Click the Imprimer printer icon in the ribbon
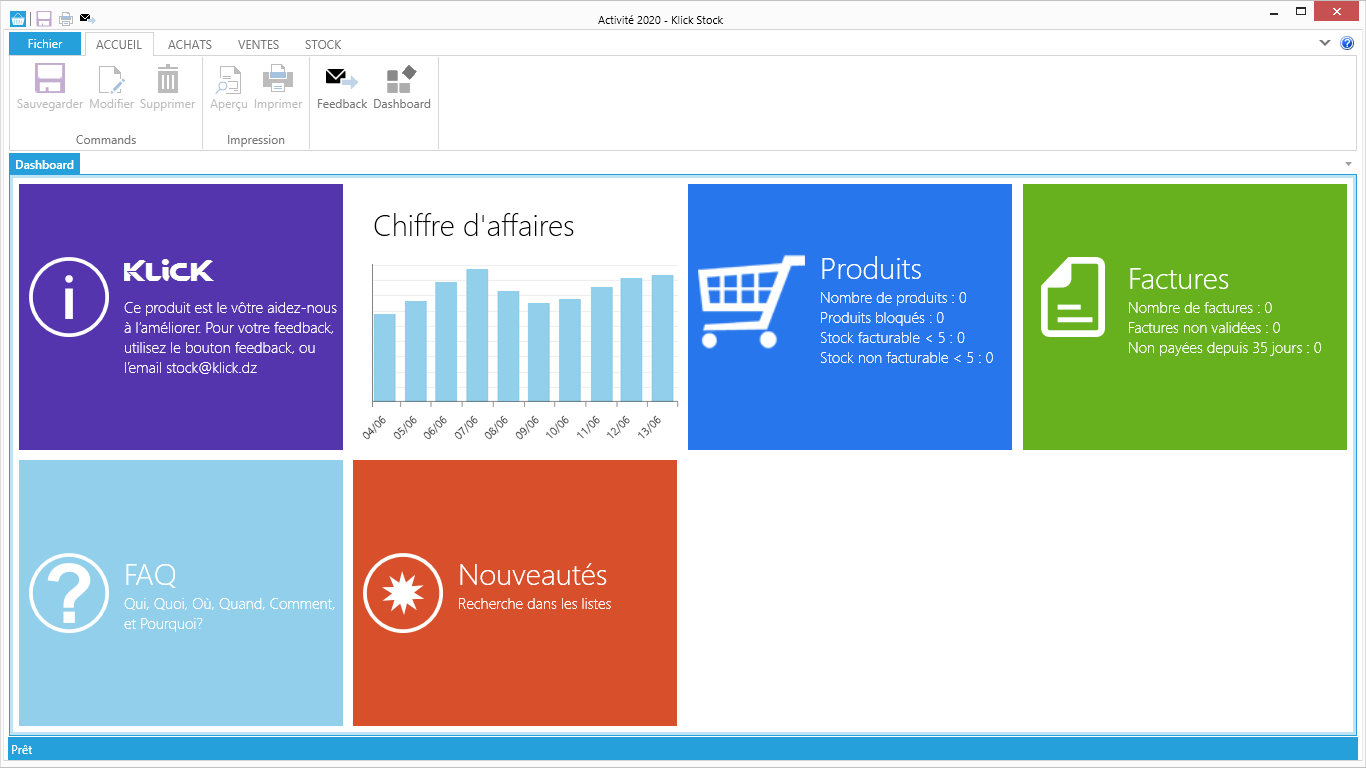1366x768 pixels. (x=277, y=80)
